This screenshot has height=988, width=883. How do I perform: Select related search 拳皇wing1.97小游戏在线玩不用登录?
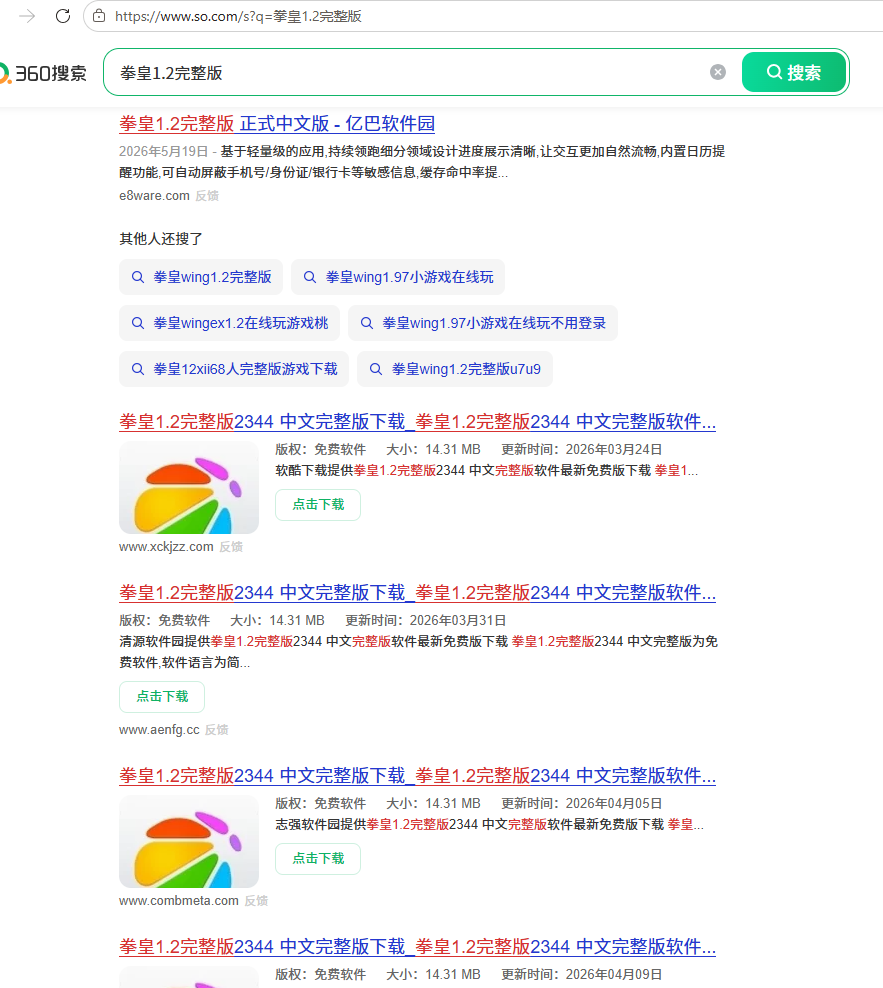tap(483, 323)
